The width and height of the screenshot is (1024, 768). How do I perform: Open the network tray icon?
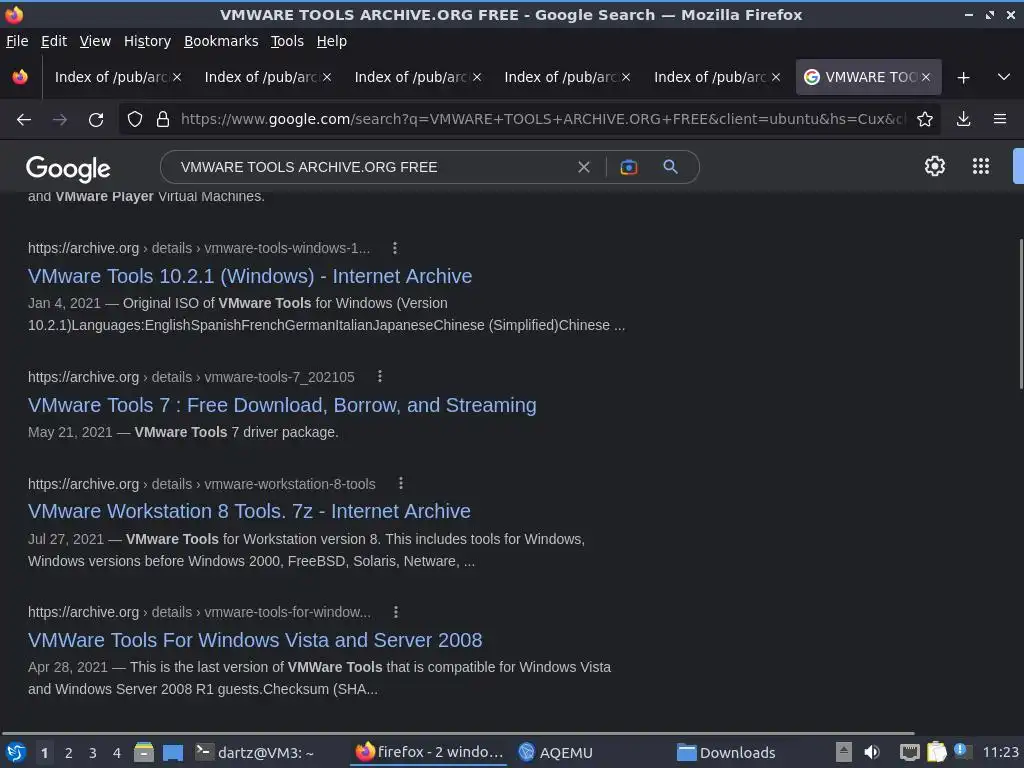(909, 752)
